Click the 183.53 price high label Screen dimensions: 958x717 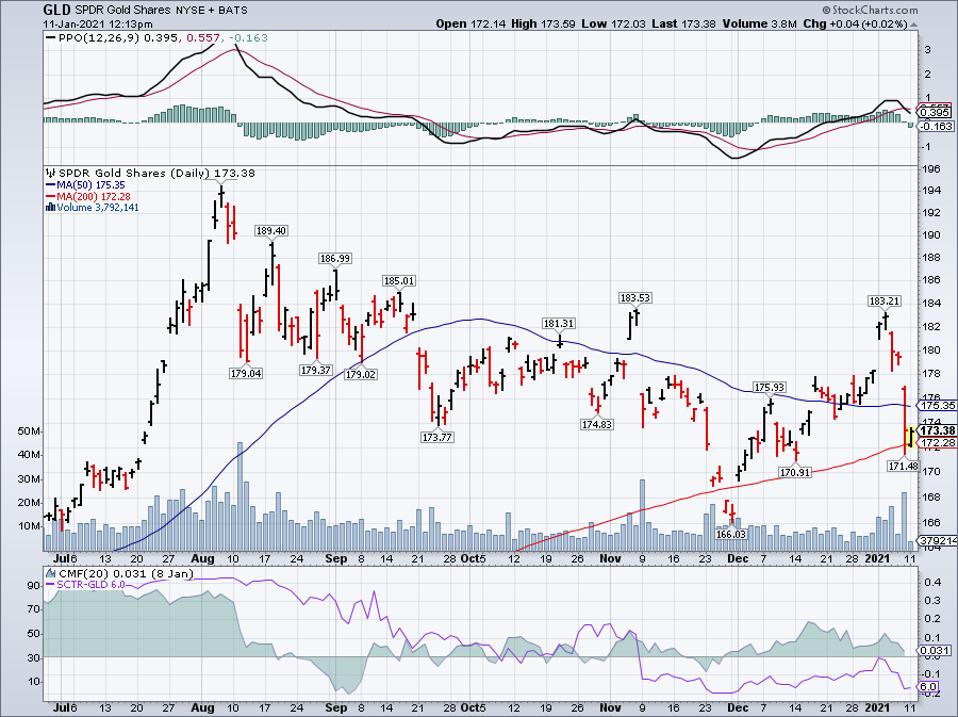click(635, 298)
